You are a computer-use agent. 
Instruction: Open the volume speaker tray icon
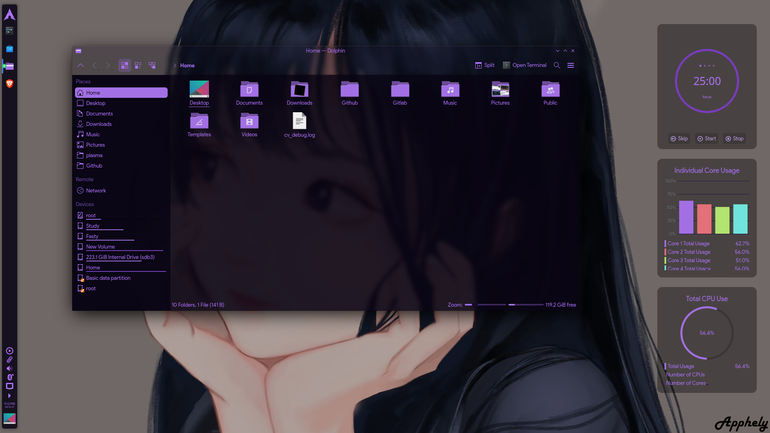click(x=9, y=369)
